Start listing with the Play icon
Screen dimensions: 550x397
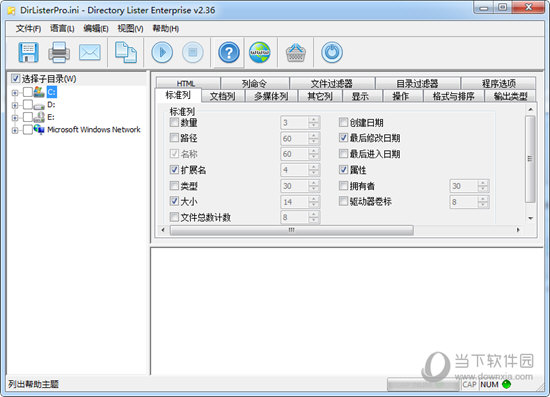pyautogui.click(x=162, y=52)
